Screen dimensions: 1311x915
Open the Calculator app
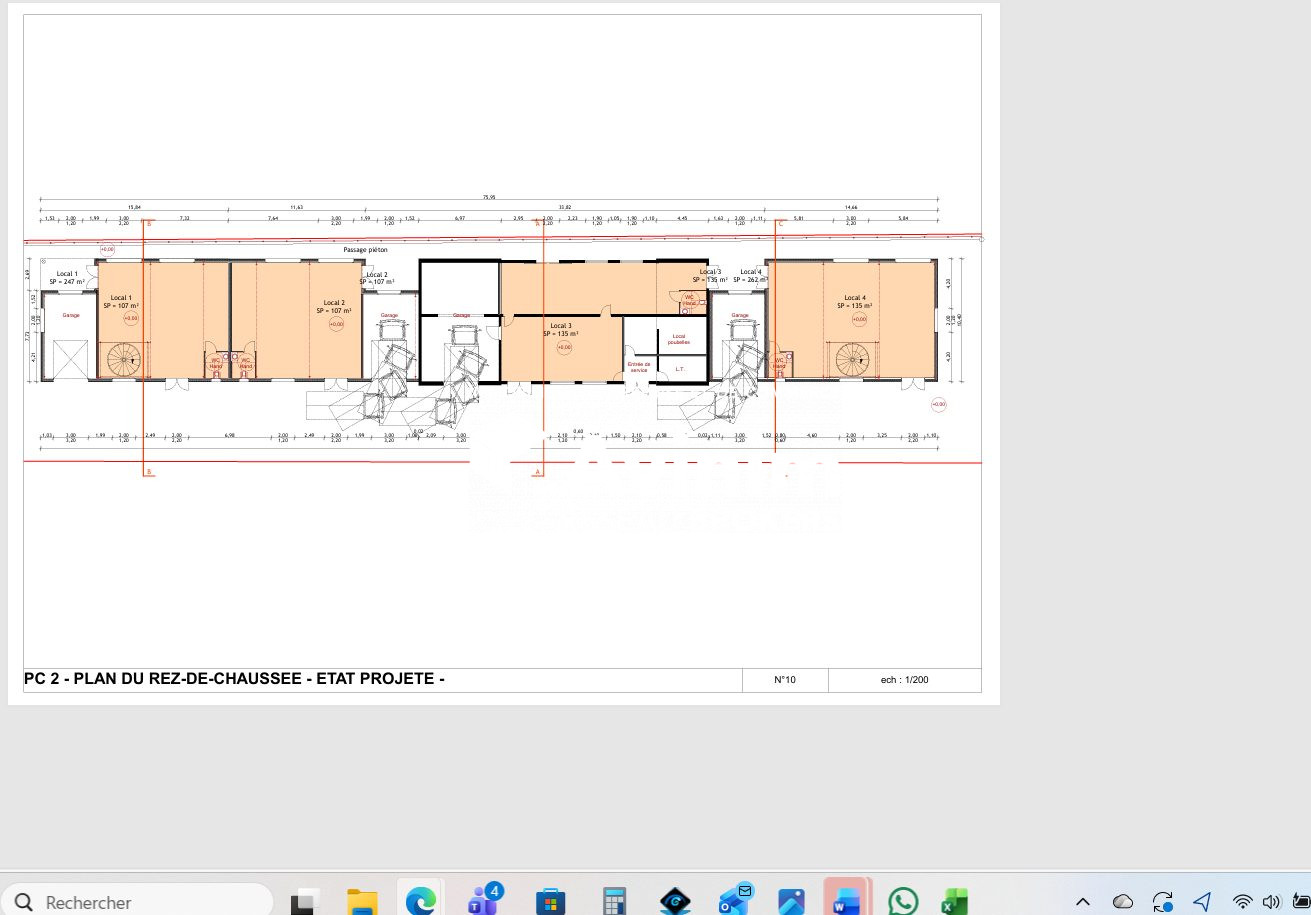click(x=614, y=901)
